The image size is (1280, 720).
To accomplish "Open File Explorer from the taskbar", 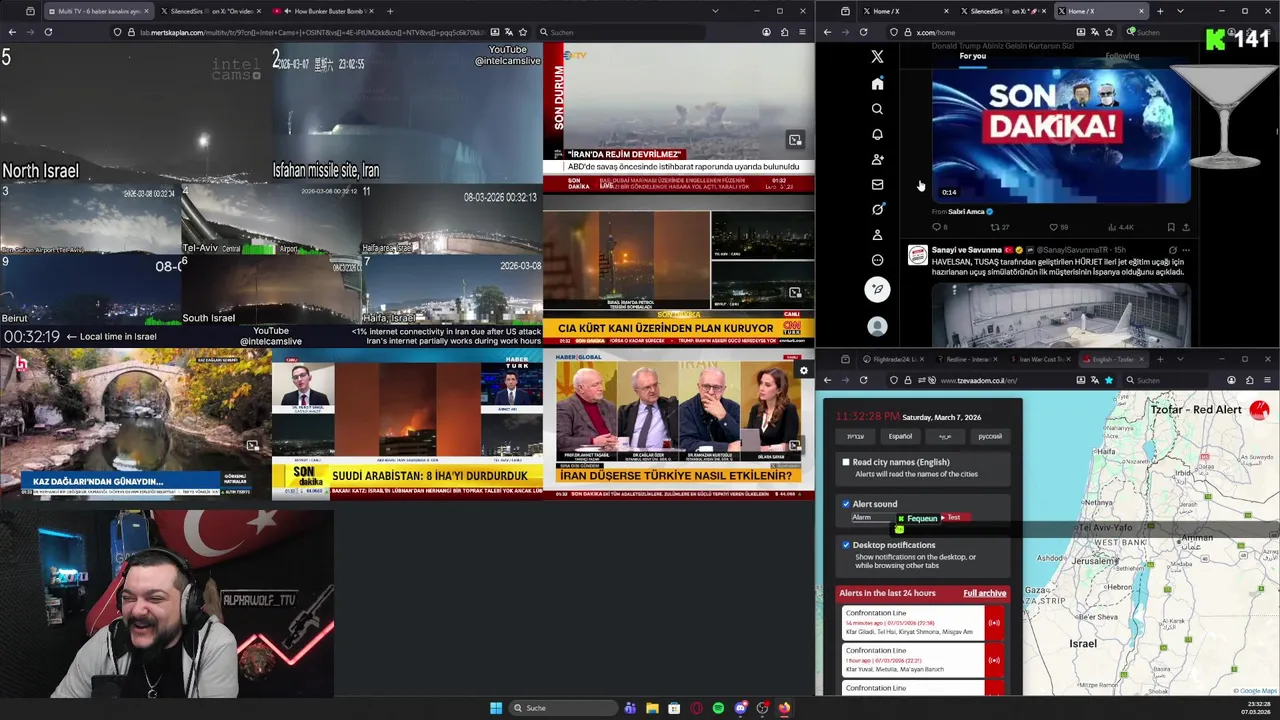I will tap(652, 708).
